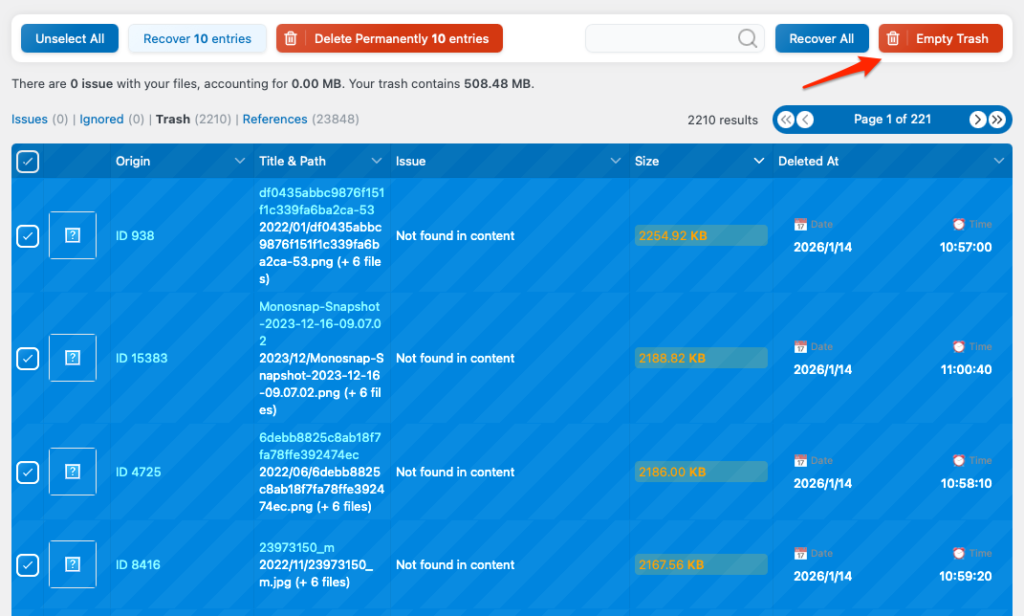Screen dimensions: 1024x616
Task: Click trash icon on Delete Permanently button
Action: [291, 39]
